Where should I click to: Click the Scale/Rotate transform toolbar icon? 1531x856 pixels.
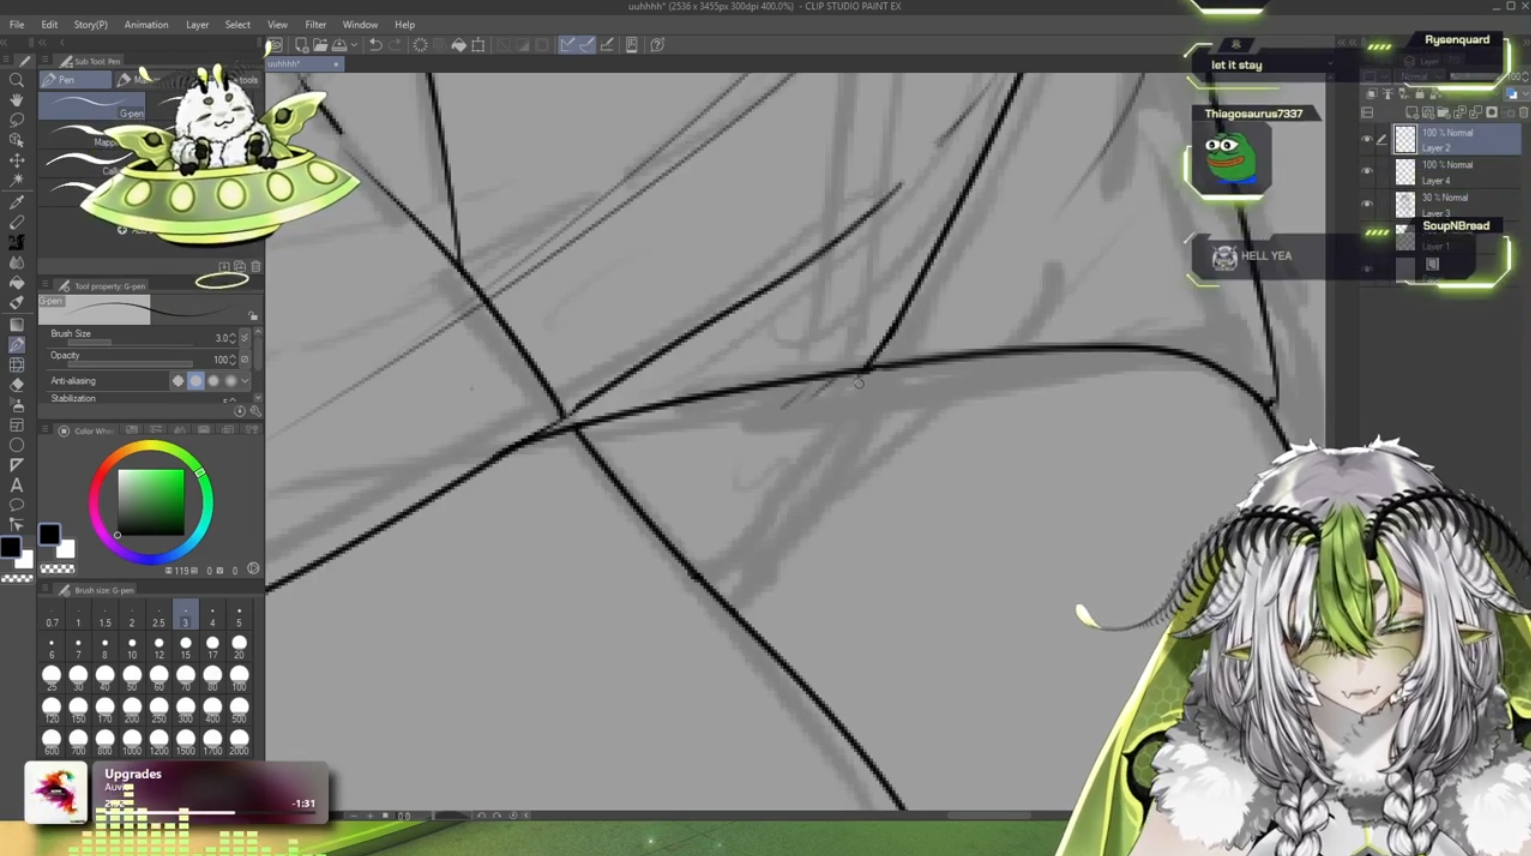(478, 45)
